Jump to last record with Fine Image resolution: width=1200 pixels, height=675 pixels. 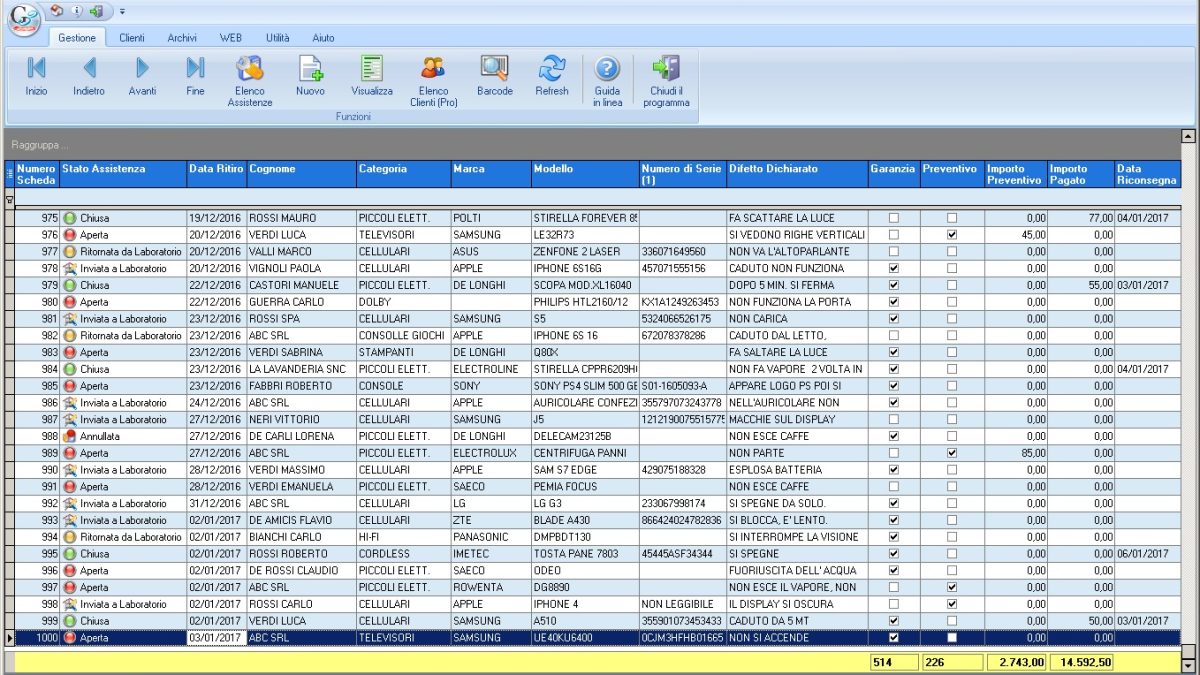[x=195, y=76]
